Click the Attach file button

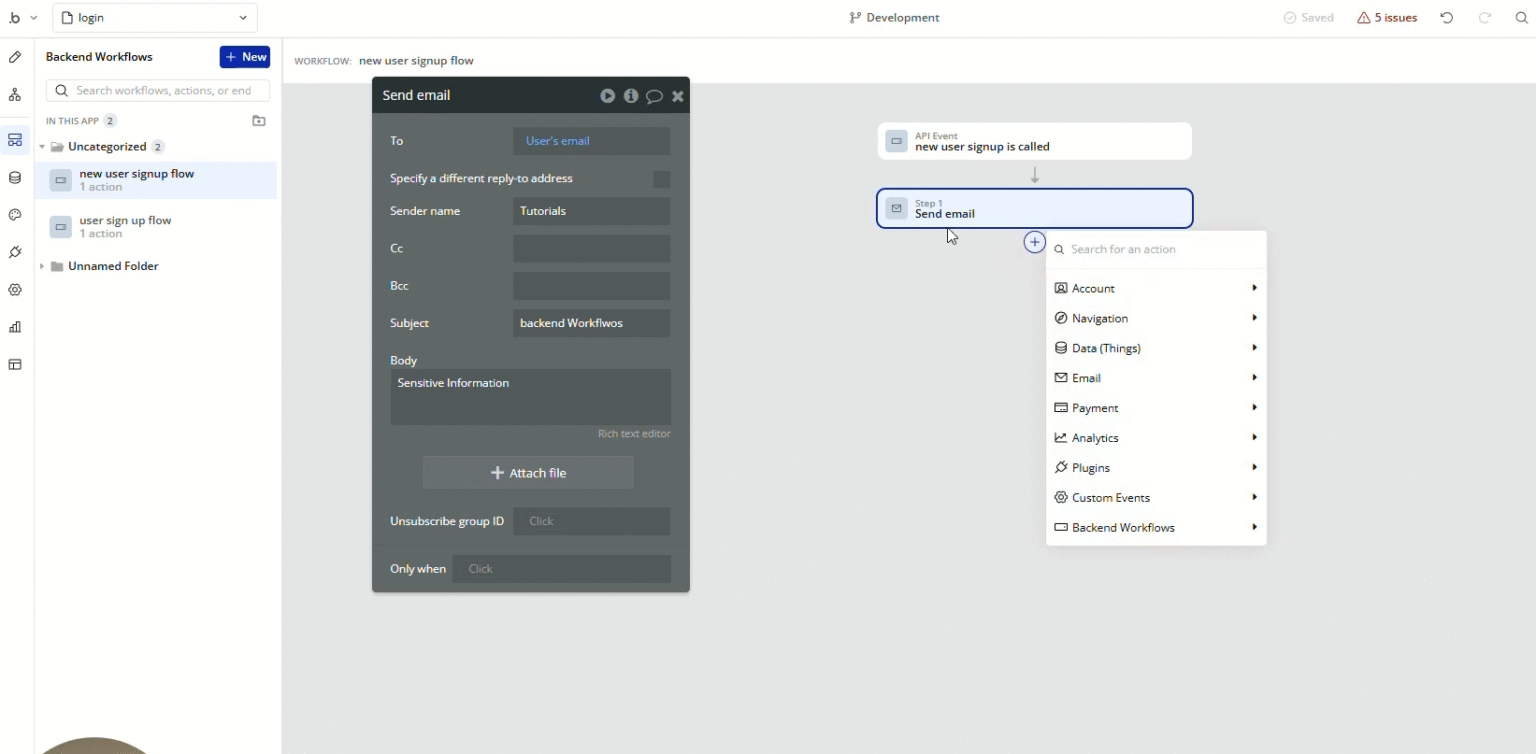pyautogui.click(x=528, y=472)
